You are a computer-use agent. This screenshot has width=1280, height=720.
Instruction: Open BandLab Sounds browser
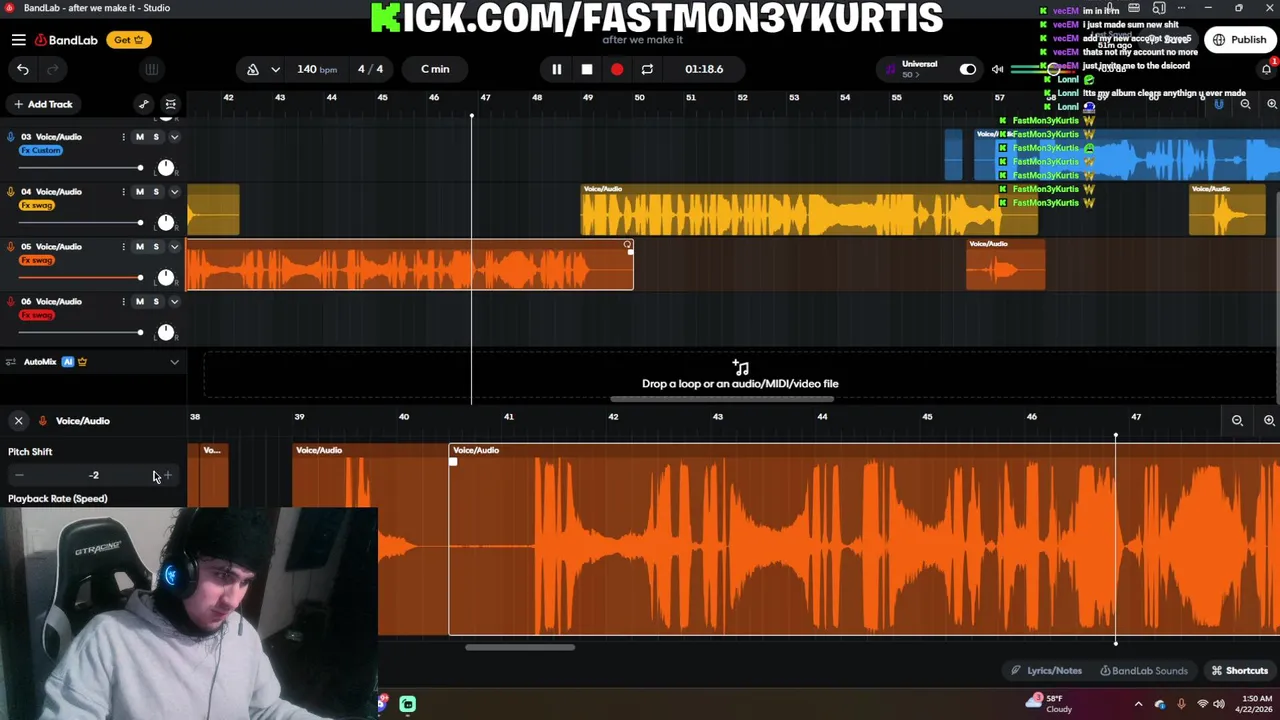(1143, 671)
